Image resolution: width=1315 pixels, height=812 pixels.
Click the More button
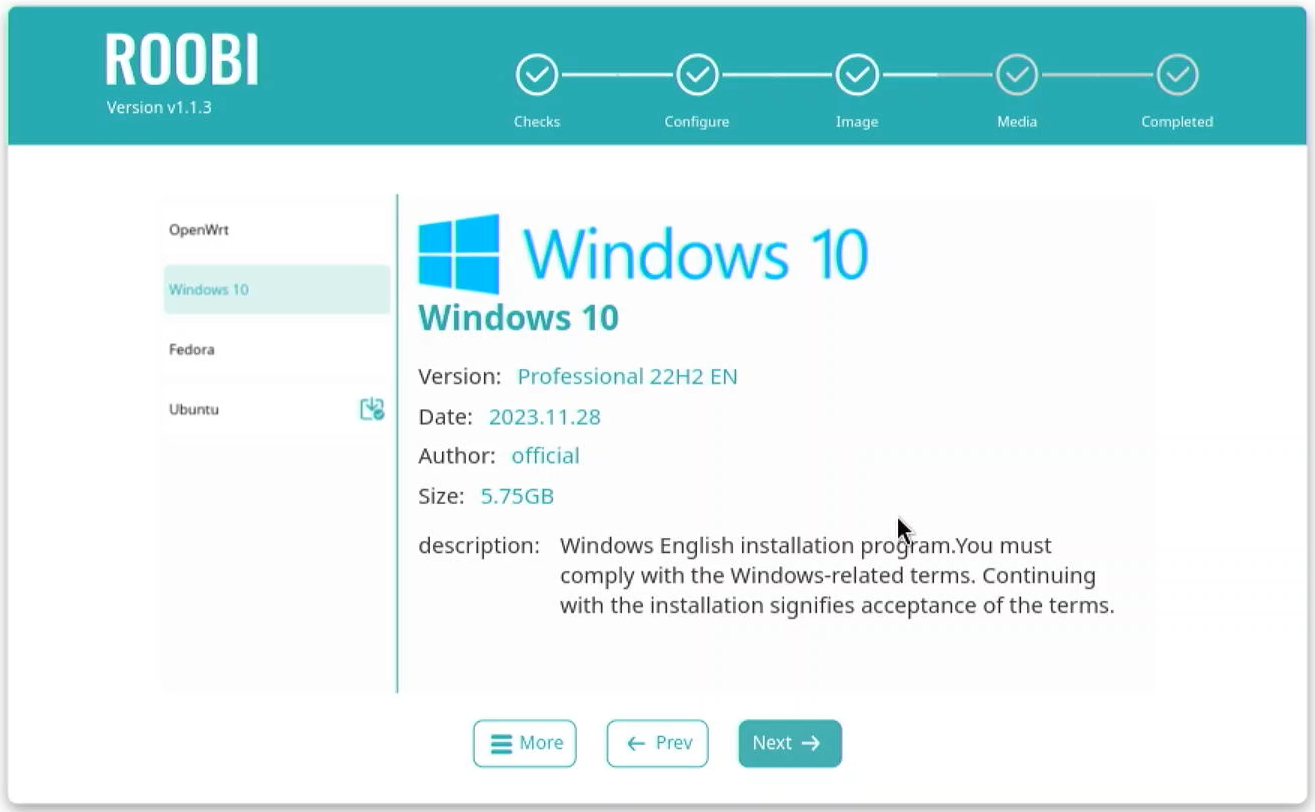(x=525, y=743)
